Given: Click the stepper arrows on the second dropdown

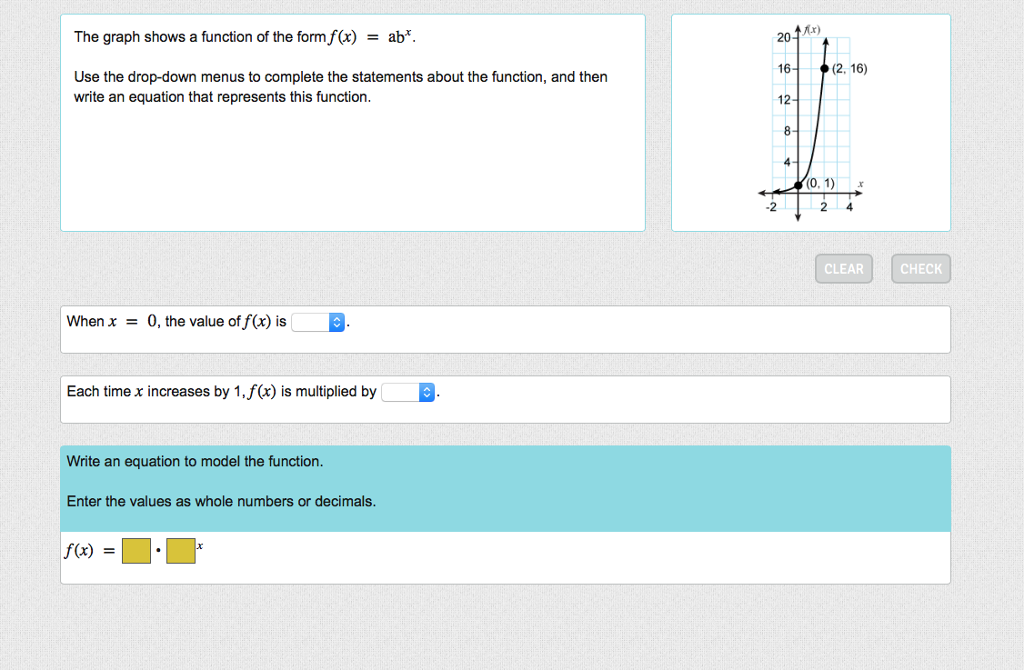Looking at the screenshot, I should pos(425,392).
